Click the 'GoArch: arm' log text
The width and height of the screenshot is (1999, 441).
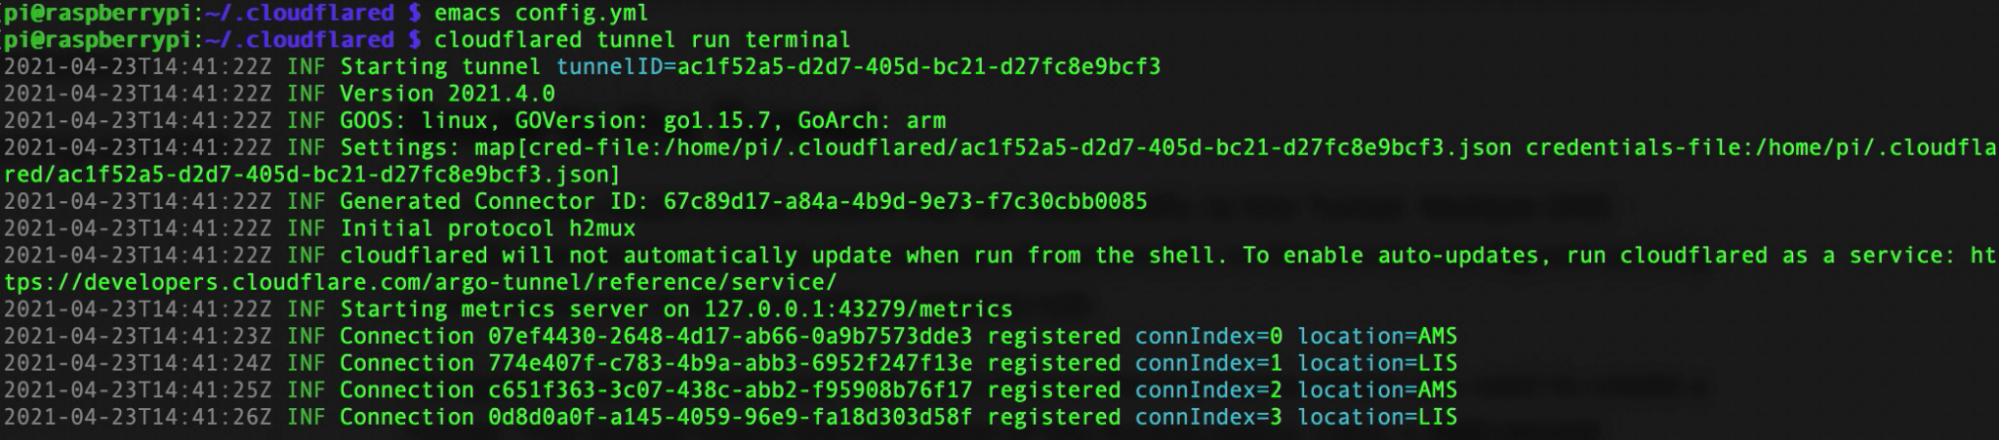[872, 121]
